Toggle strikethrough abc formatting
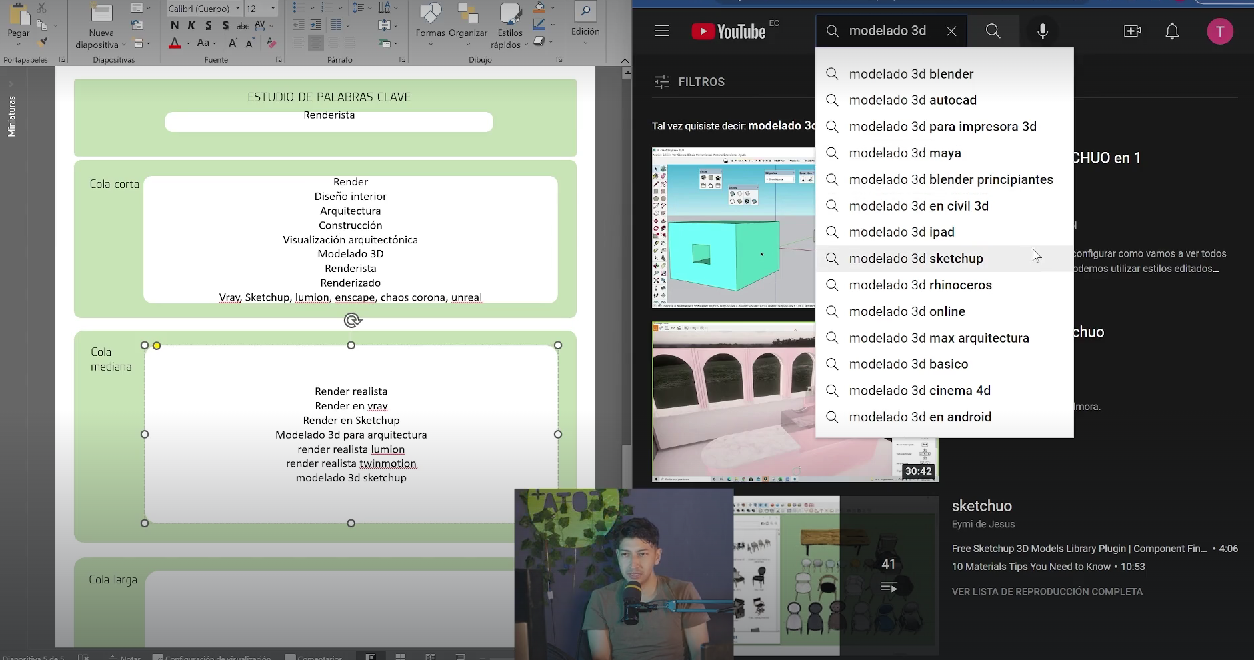Image resolution: width=1254 pixels, height=660 pixels. pyautogui.click(x=241, y=25)
